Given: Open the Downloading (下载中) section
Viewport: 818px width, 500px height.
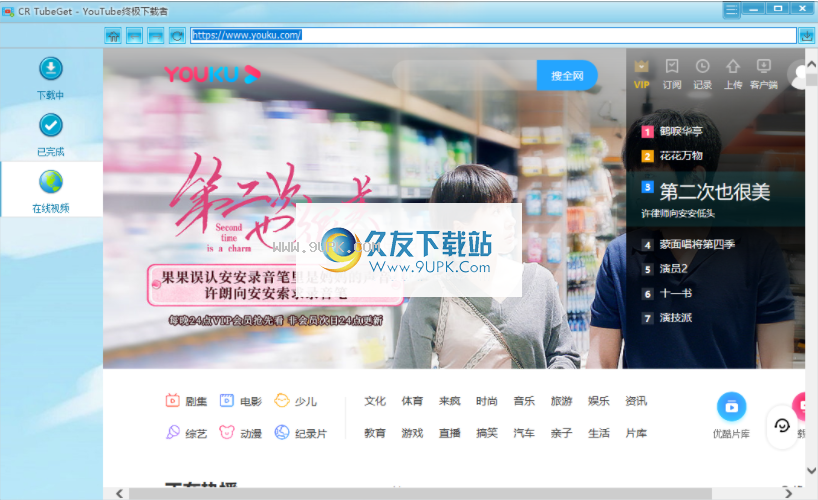Looking at the screenshot, I should tap(51, 78).
